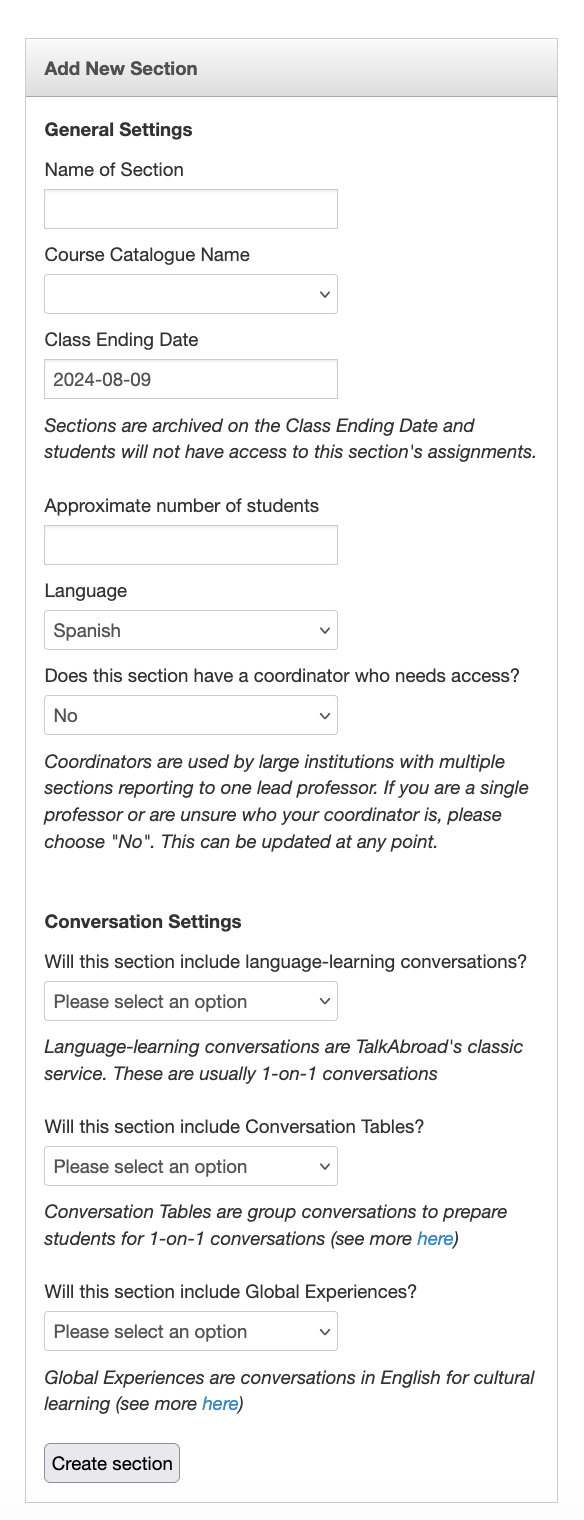Open the Course Catalogue Name dropdown

click(x=191, y=294)
